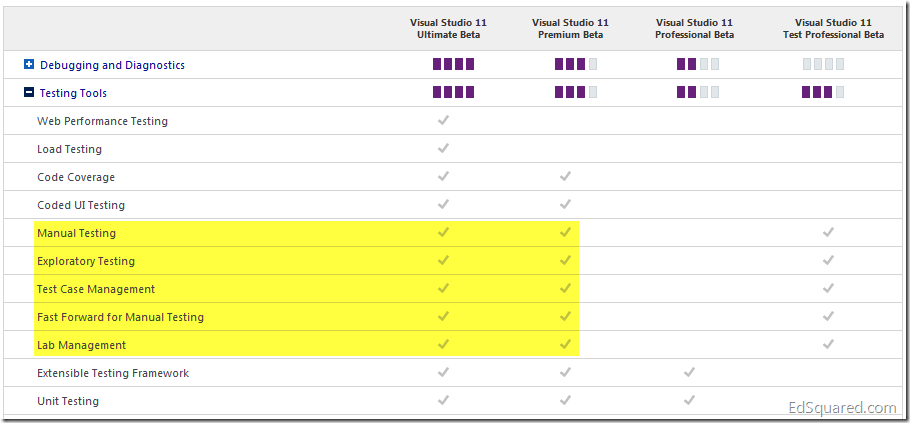910x423 pixels.
Task: Click Test Professional rating bar for Testing Tools
Action: 823,92
